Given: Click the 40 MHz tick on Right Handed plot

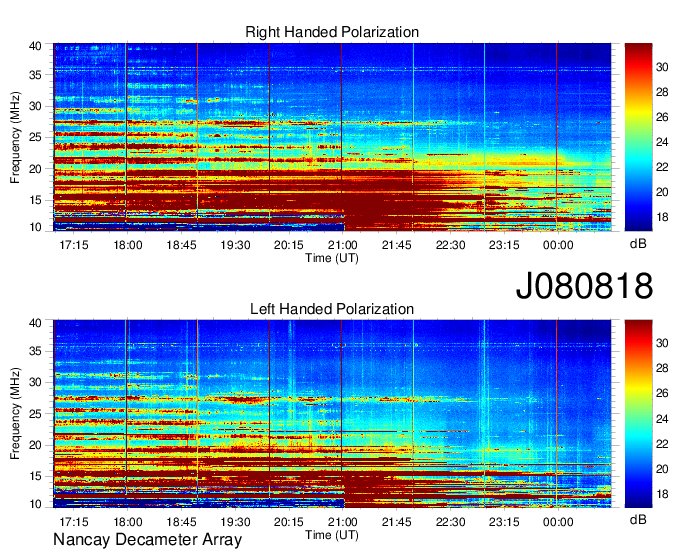Looking at the screenshot, I should click(35, 46).
